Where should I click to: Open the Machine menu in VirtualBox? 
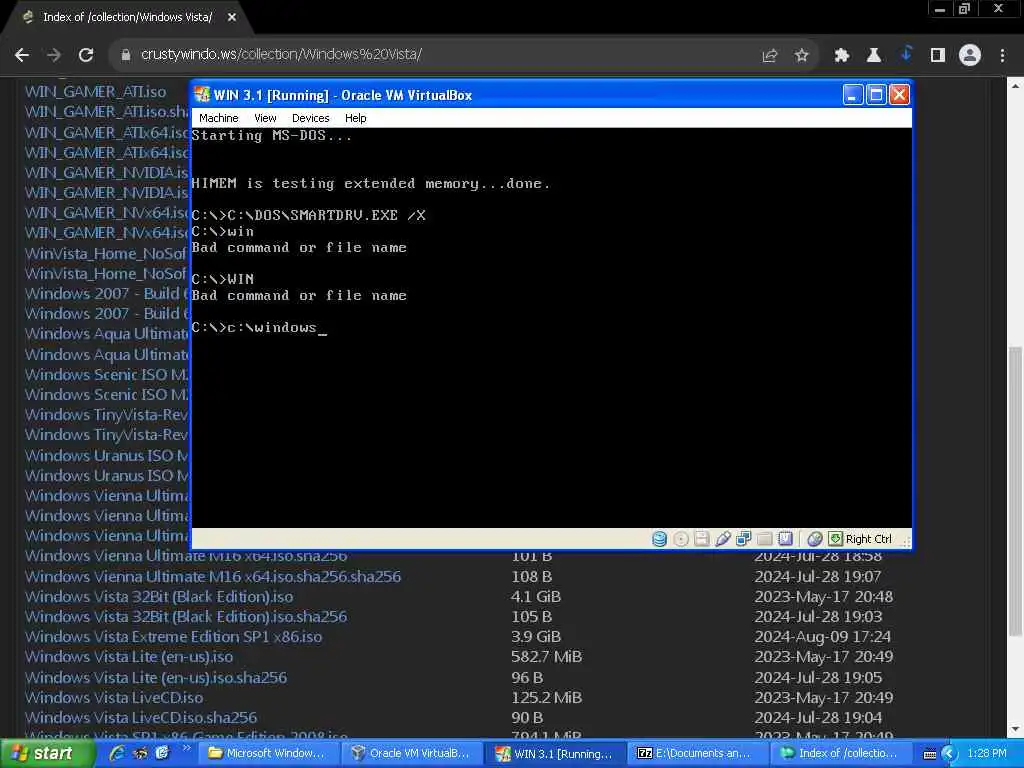click(219, 118)
